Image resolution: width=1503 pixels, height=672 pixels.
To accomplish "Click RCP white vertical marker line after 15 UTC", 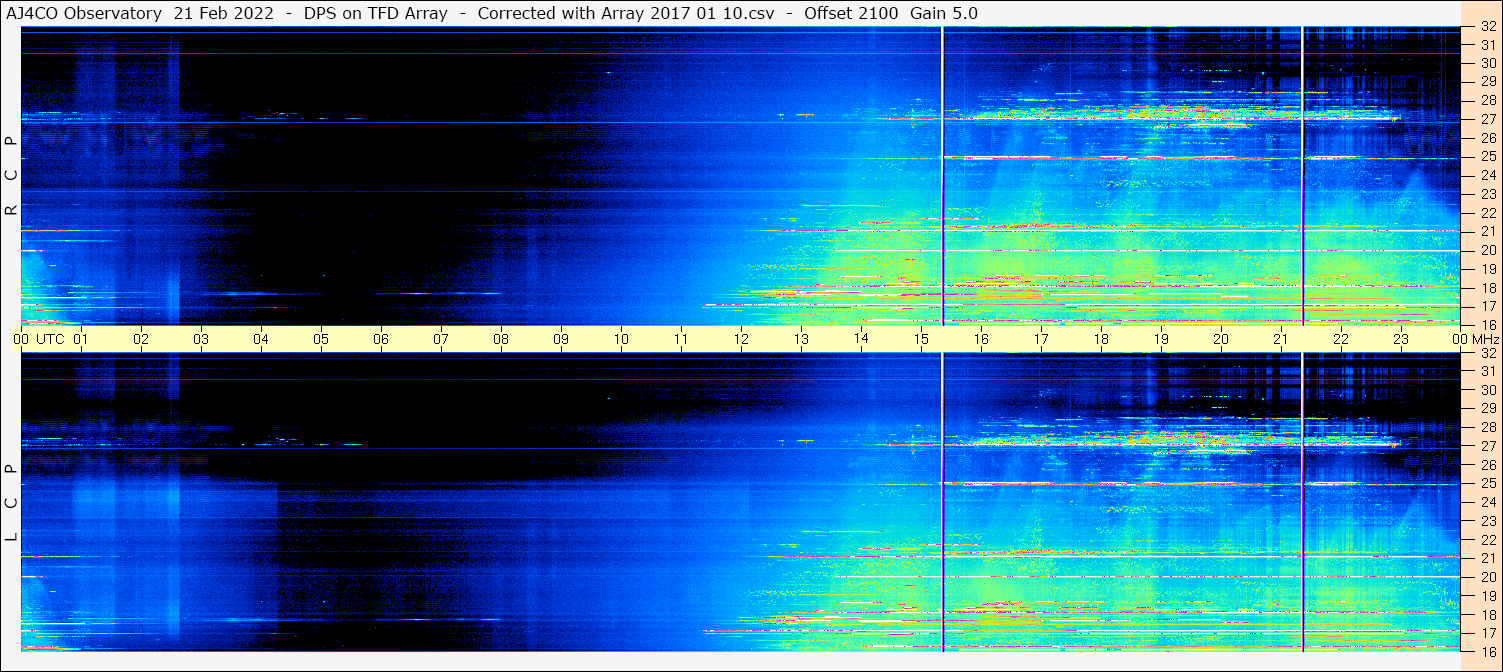I will (942, 176).
